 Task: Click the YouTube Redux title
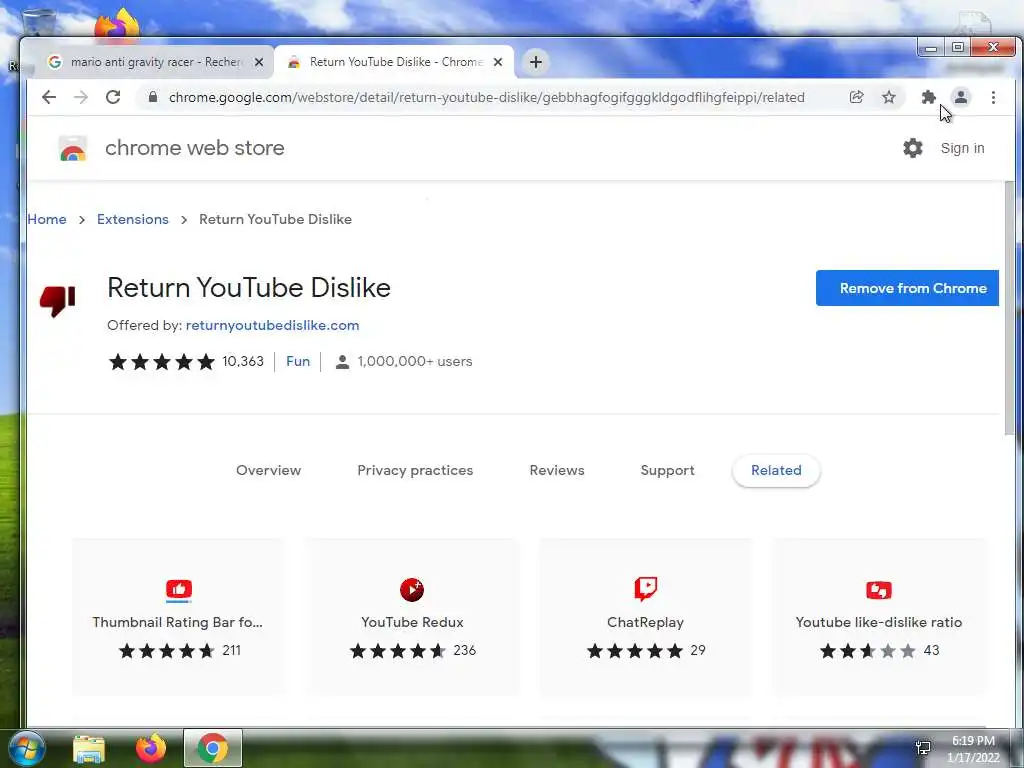point(412,622)
